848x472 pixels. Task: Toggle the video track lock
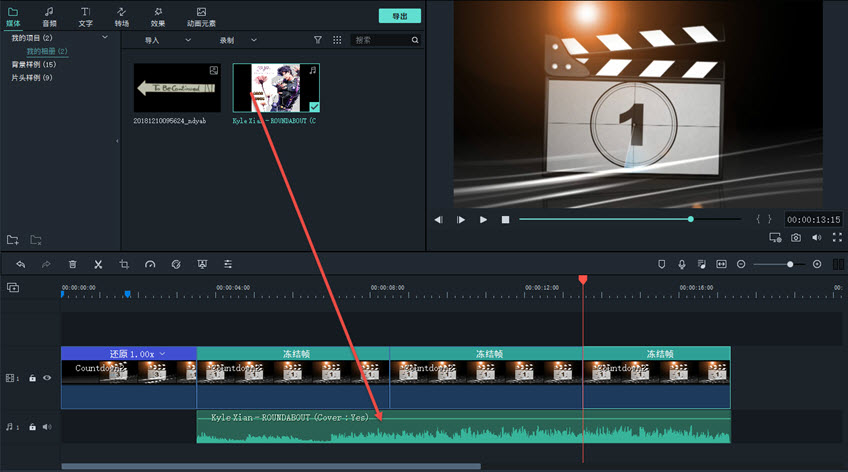click(32, 378)
